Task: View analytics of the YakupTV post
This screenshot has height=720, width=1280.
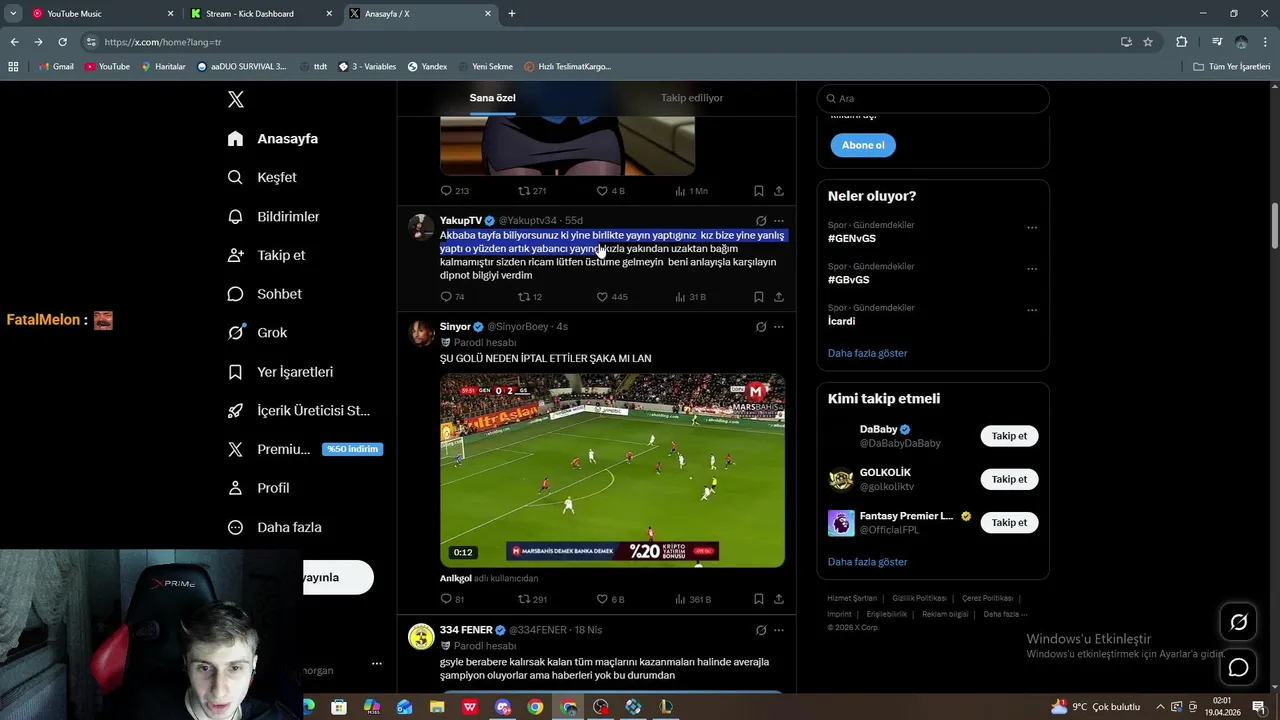Action: click(x=680, y=297)
